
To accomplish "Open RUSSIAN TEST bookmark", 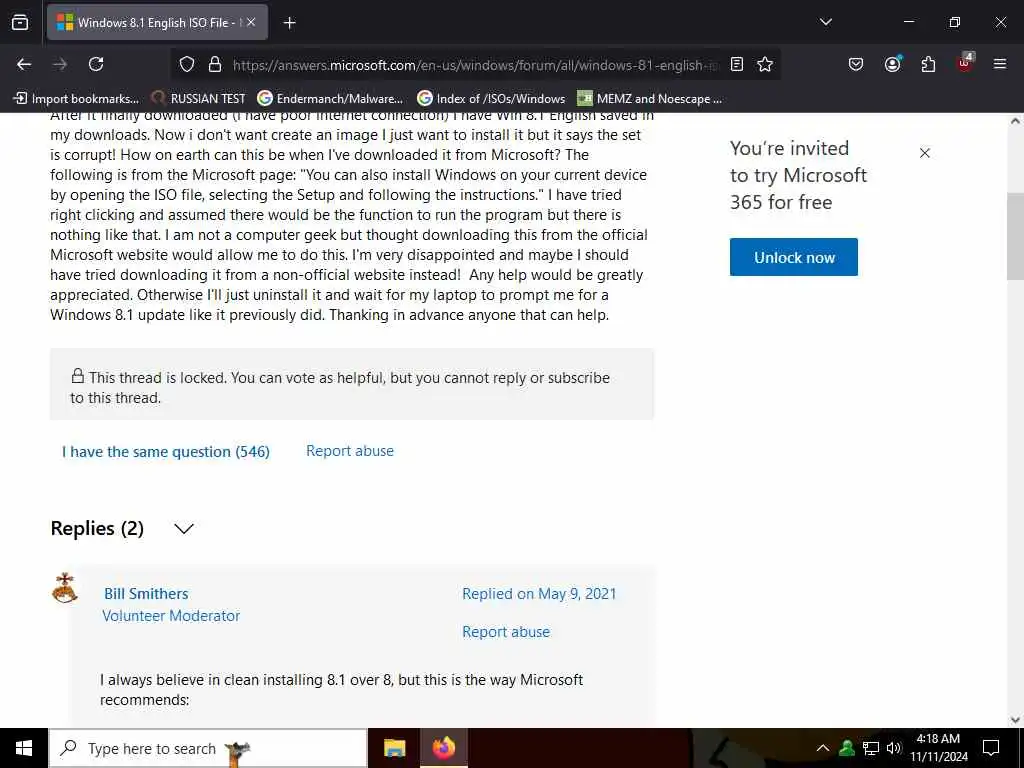I will [x=198, y=99].
